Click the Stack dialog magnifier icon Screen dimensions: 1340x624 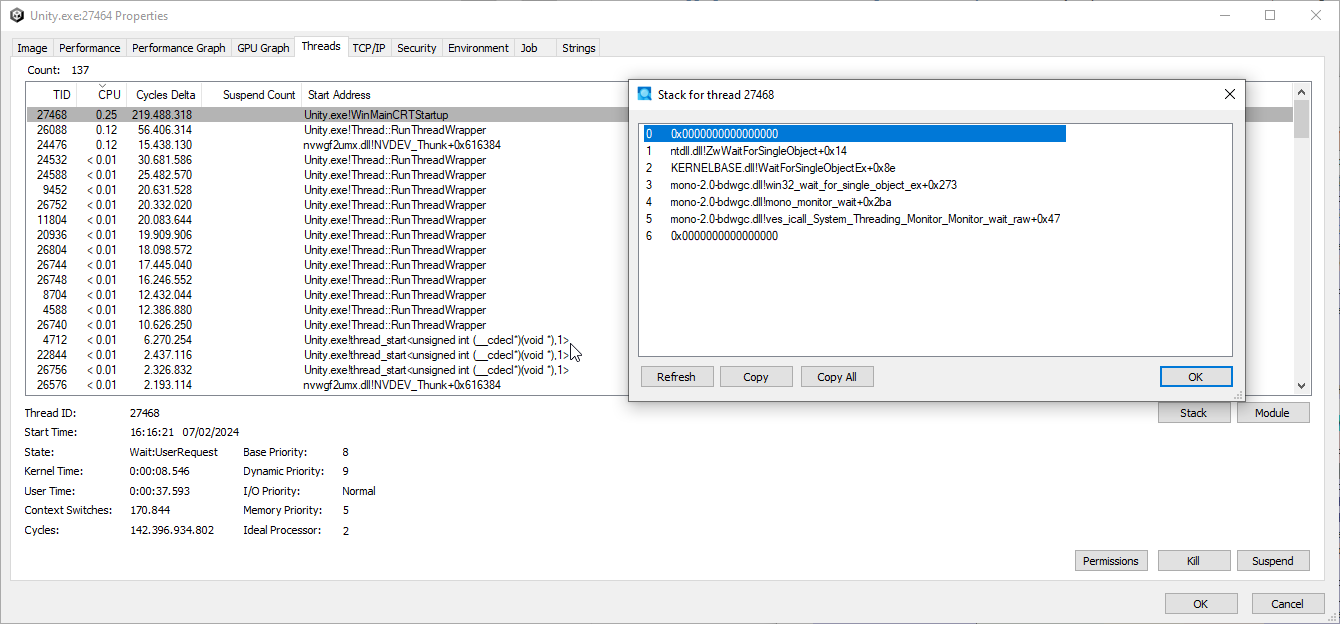click(x=643, y=93)
